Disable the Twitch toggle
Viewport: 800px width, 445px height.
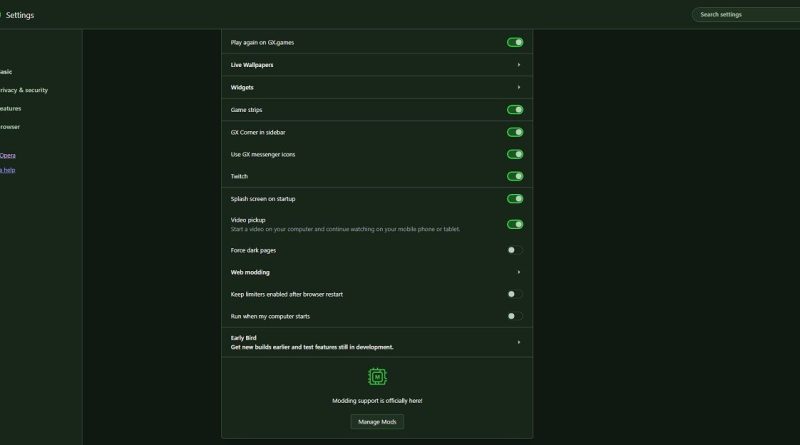(x=515, y=176)
